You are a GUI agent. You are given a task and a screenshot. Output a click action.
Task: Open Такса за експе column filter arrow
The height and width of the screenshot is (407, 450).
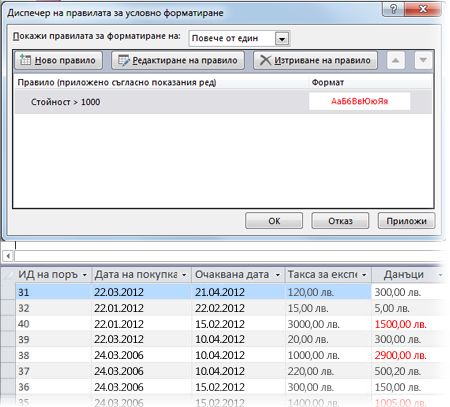pos(364,275)
